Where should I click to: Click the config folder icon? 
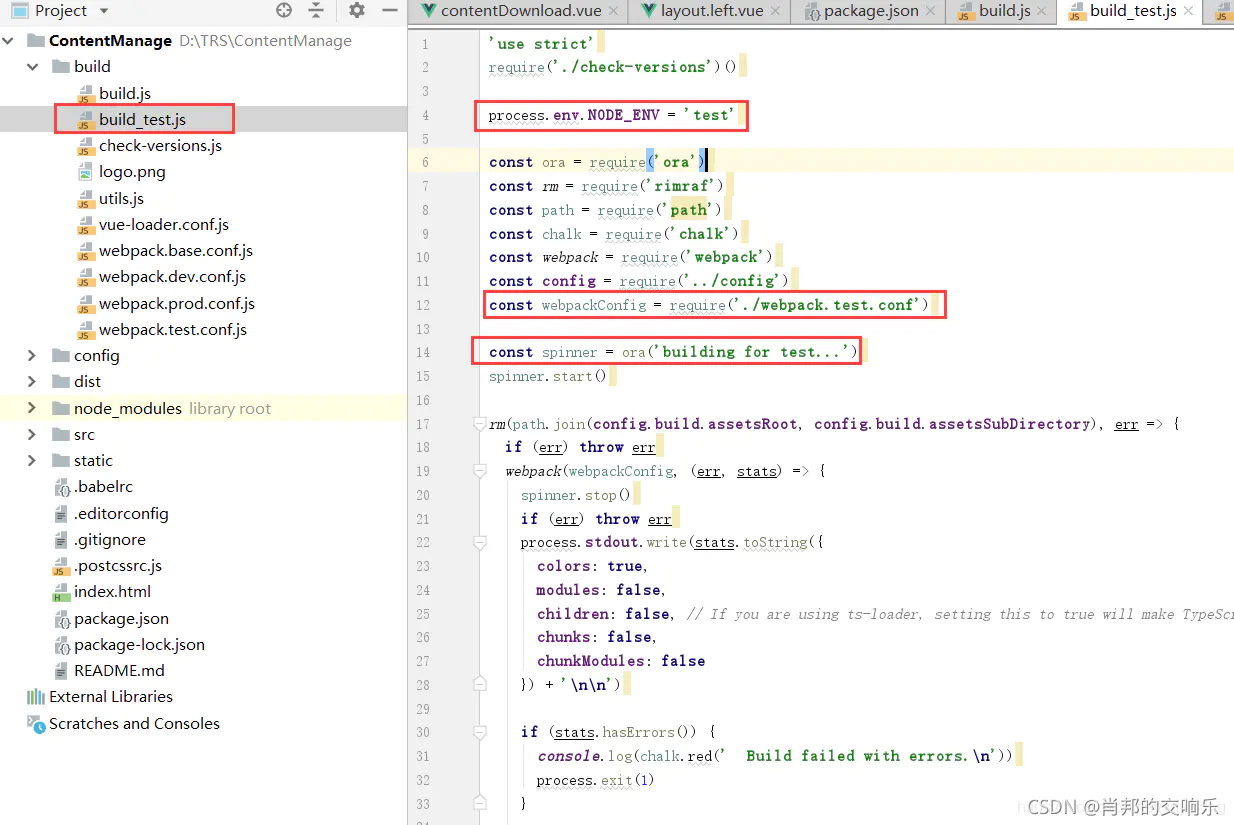tap(60, 356)
